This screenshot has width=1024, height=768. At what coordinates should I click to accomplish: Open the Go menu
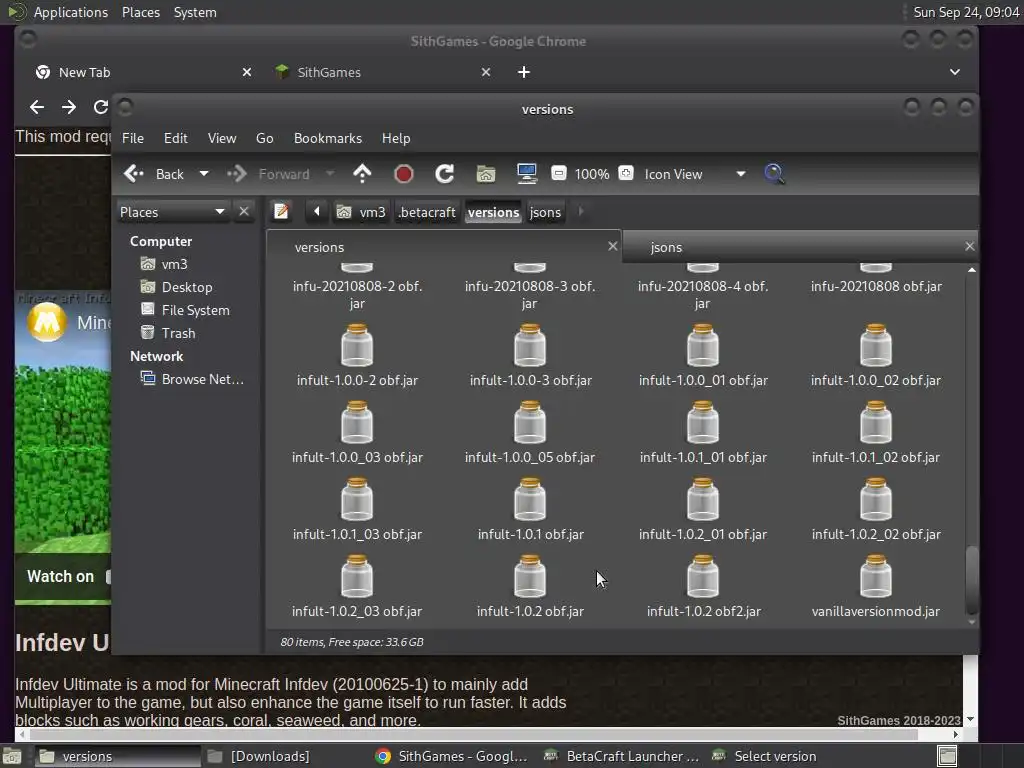click(264, 138)
